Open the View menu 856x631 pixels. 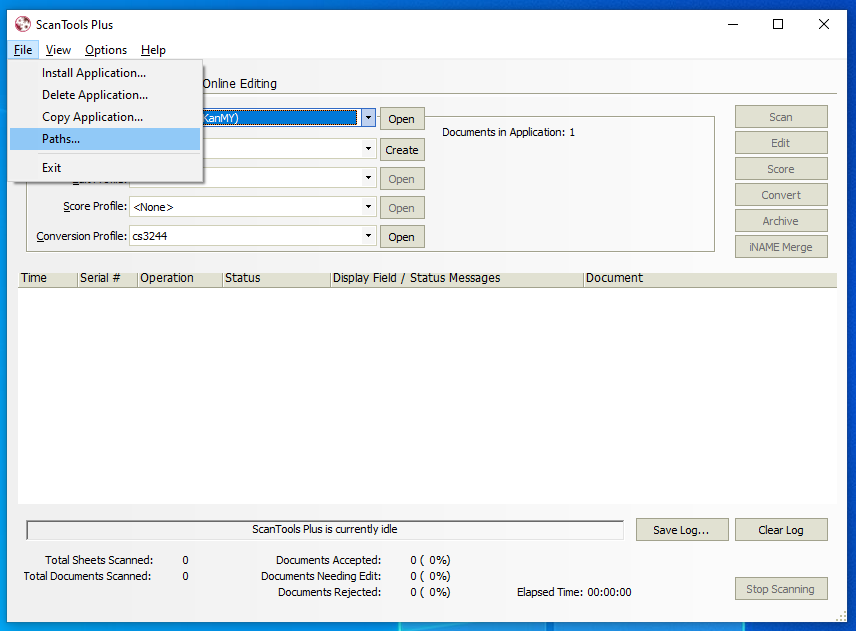click(58, 50)
